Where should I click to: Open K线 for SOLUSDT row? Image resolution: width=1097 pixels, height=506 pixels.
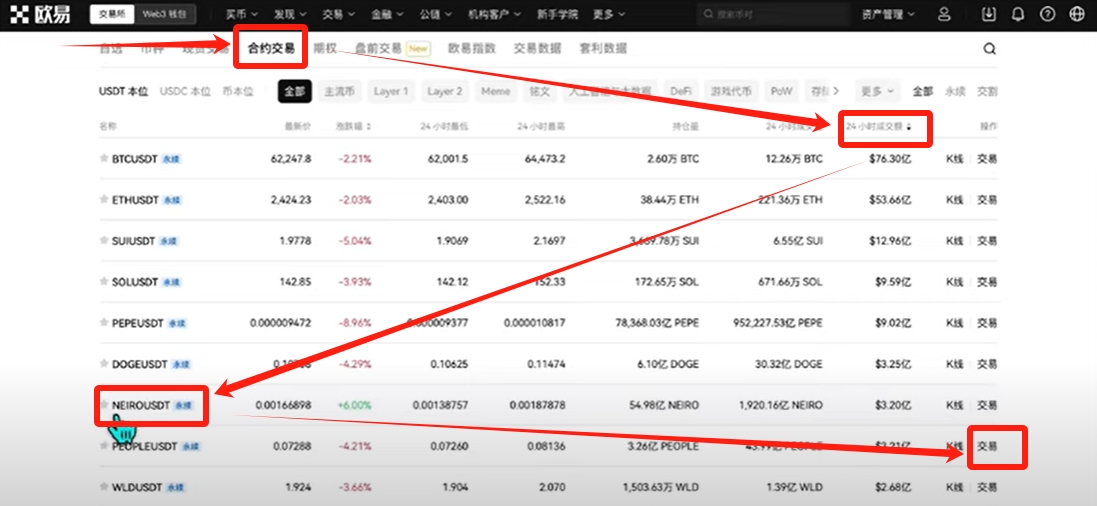coord(955,282)
